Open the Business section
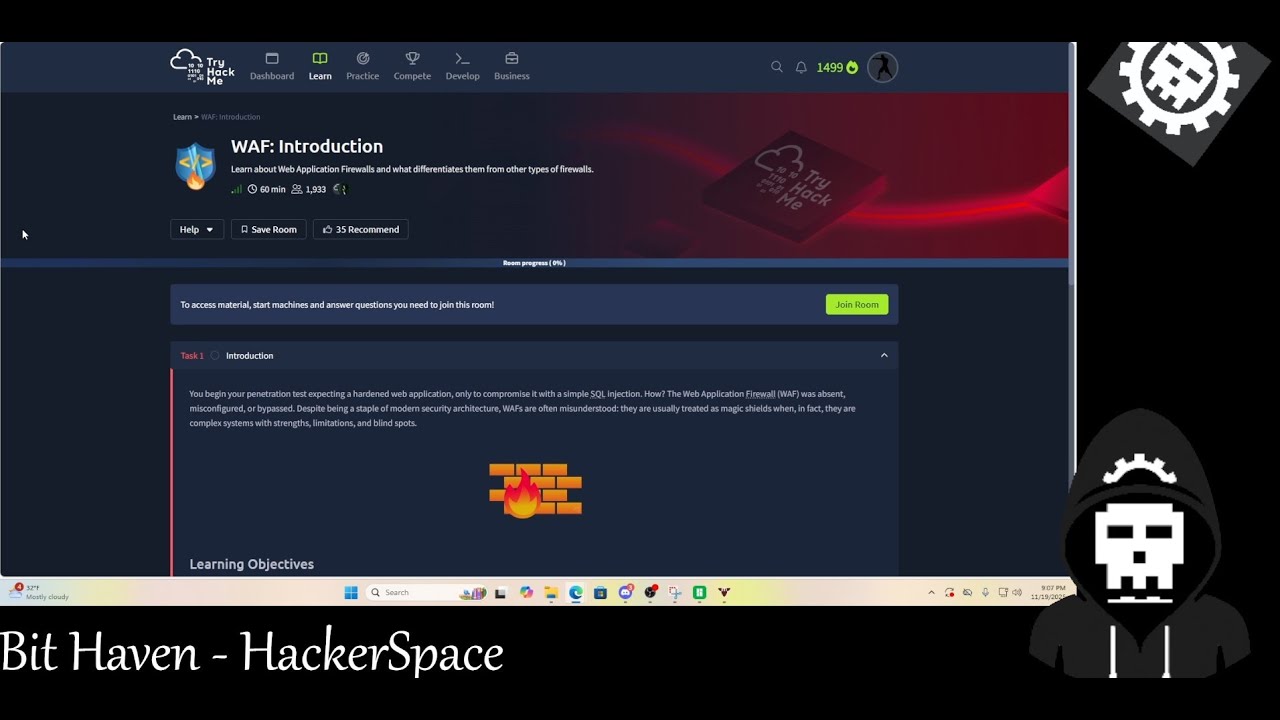This screenshot has width=1280, height=720. [x=512, y=67]
